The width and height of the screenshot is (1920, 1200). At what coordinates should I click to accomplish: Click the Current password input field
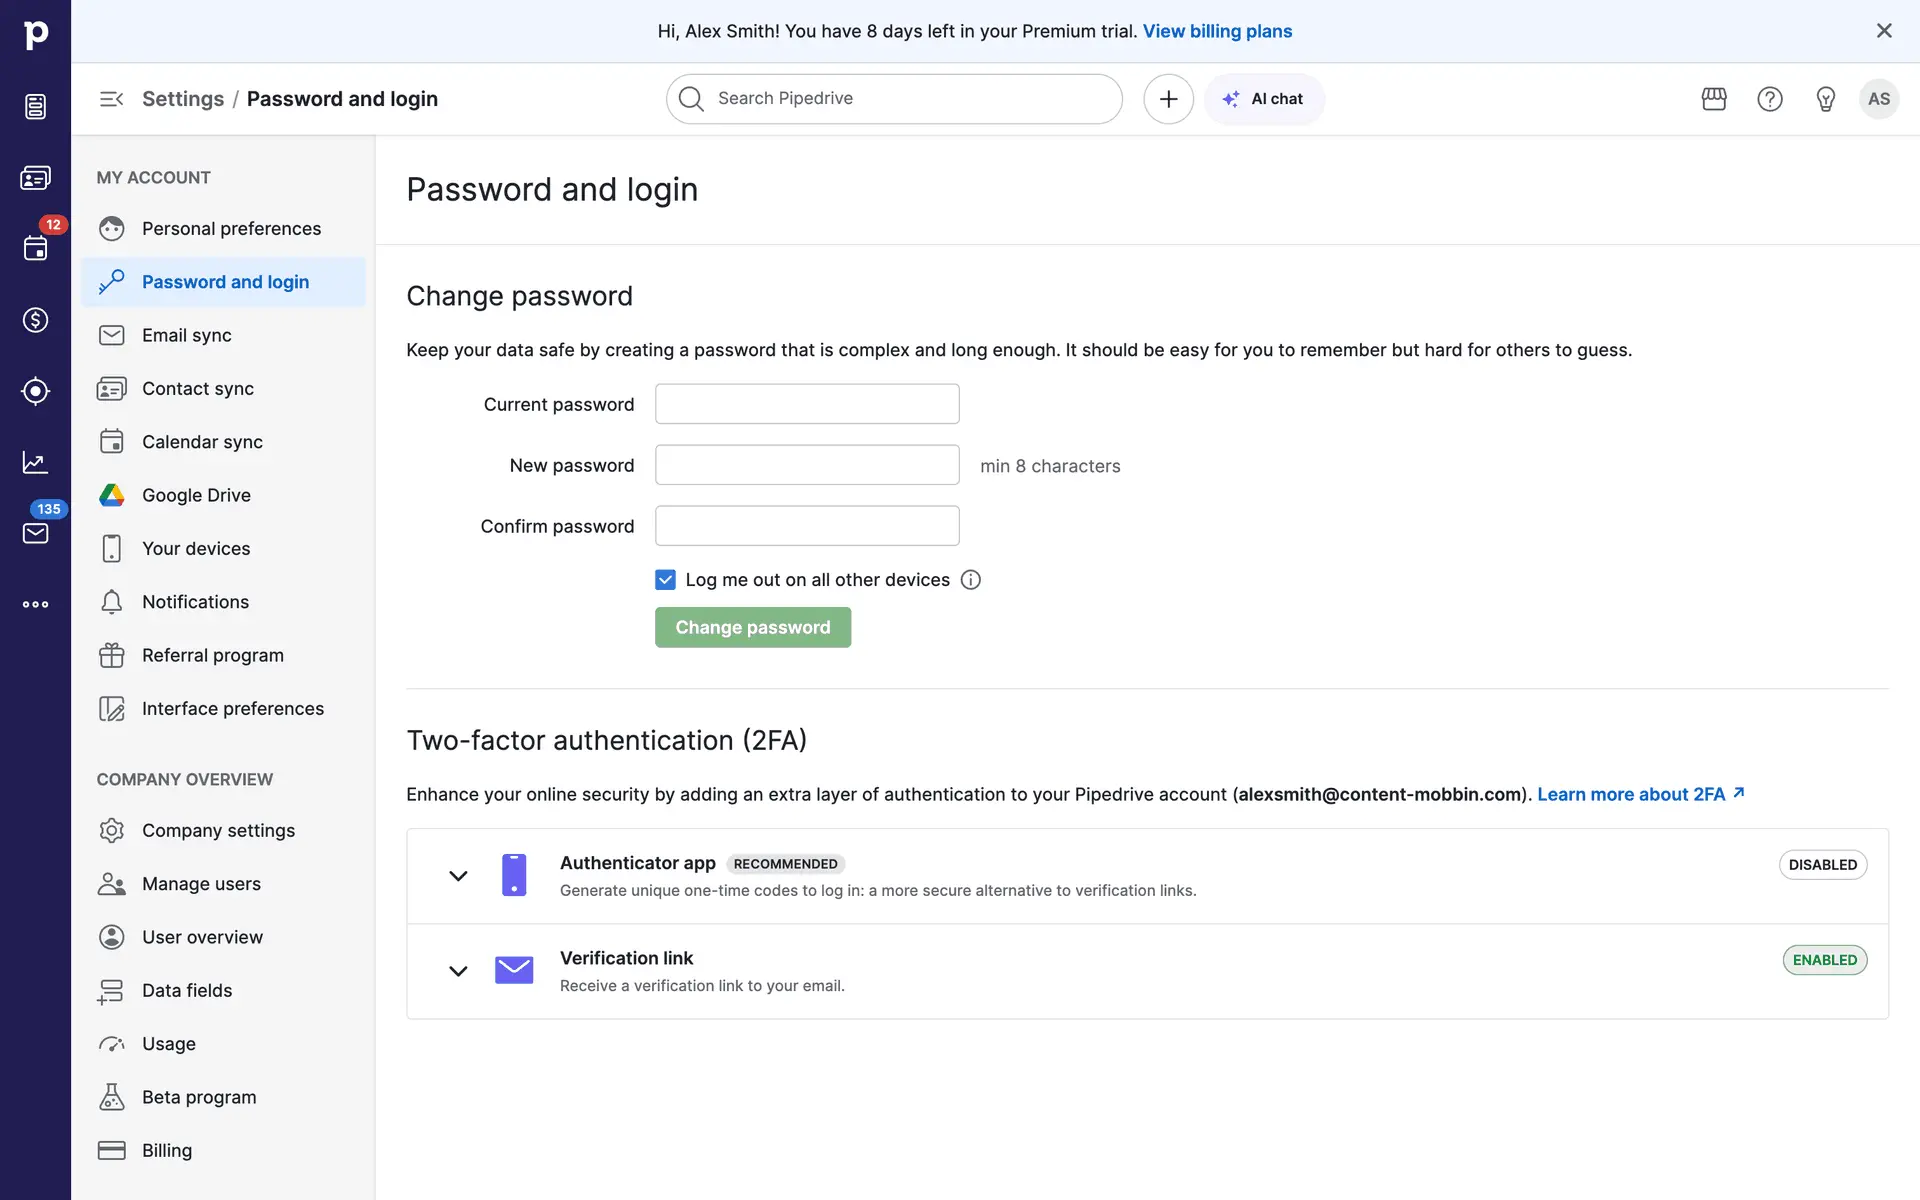[x=807, y=404]
